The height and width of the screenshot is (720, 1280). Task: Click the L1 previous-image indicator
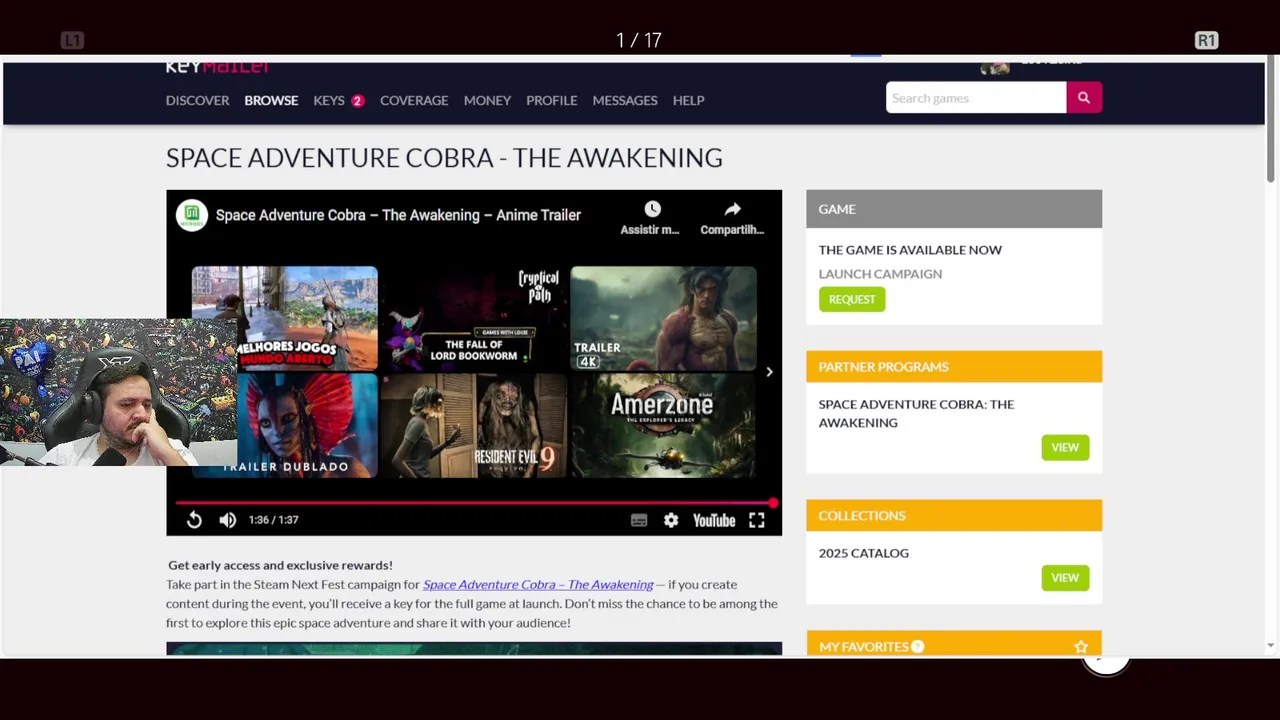tap(72, 40)
